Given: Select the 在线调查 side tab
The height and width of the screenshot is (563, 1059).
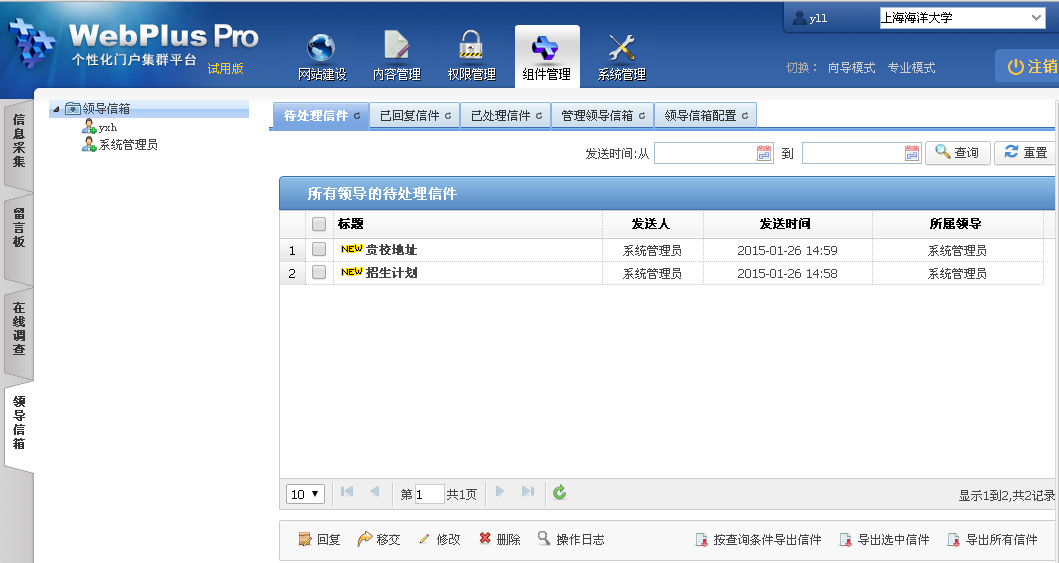Looking at the screenshot, I should click(19, 329).
